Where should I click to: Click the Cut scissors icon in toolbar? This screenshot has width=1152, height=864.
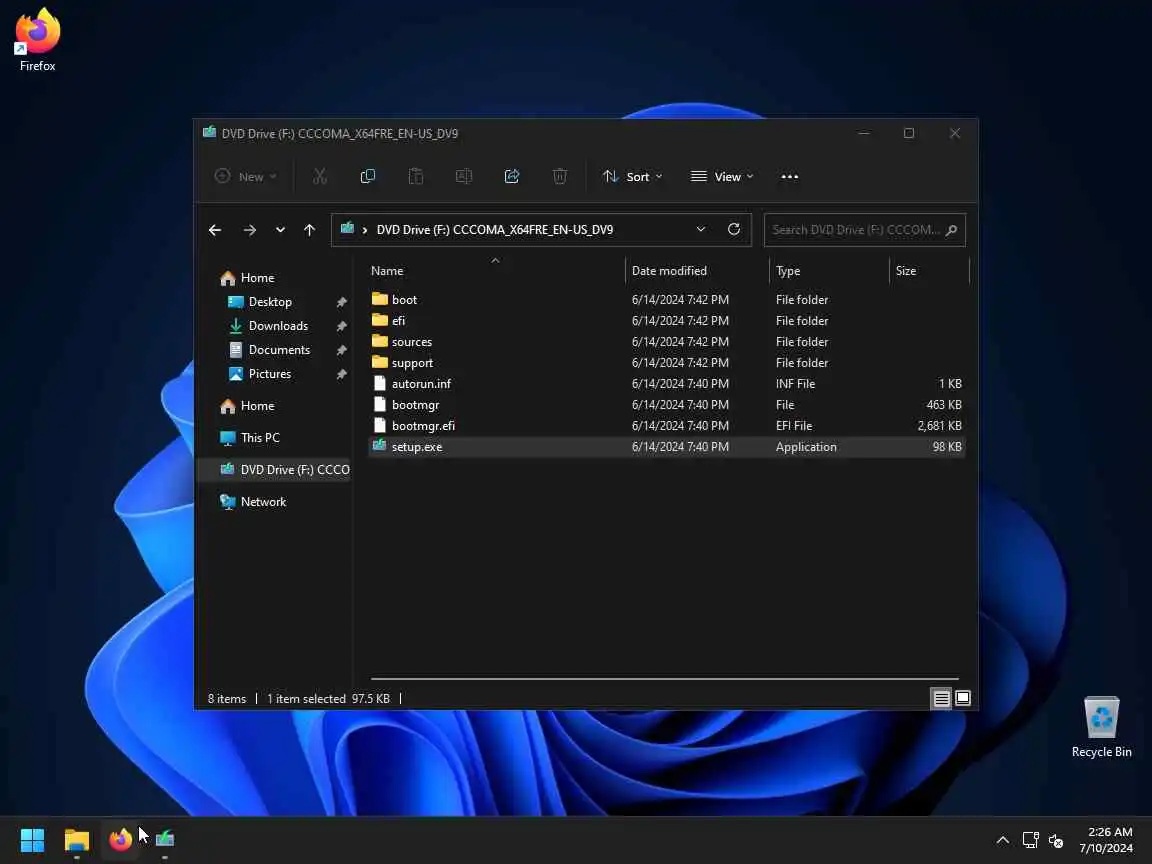pyautogui.click(x=320, y=176)
